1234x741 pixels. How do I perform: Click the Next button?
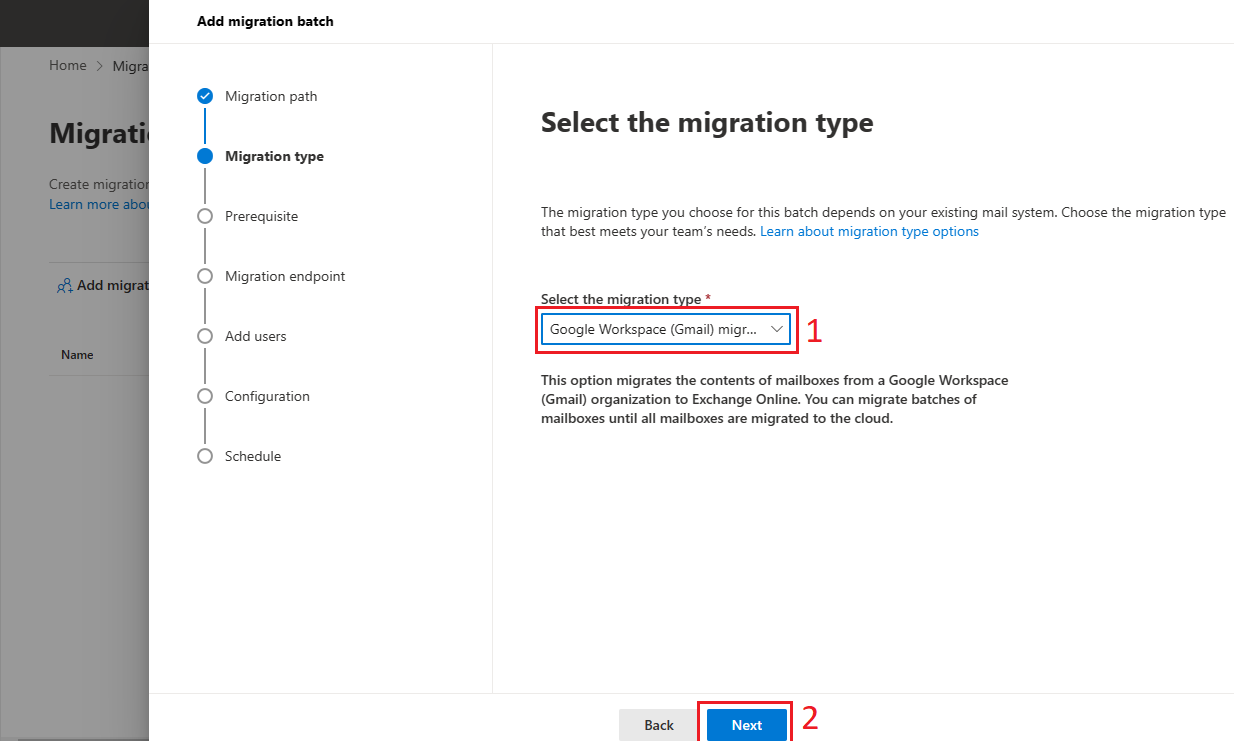coord(746,725)
